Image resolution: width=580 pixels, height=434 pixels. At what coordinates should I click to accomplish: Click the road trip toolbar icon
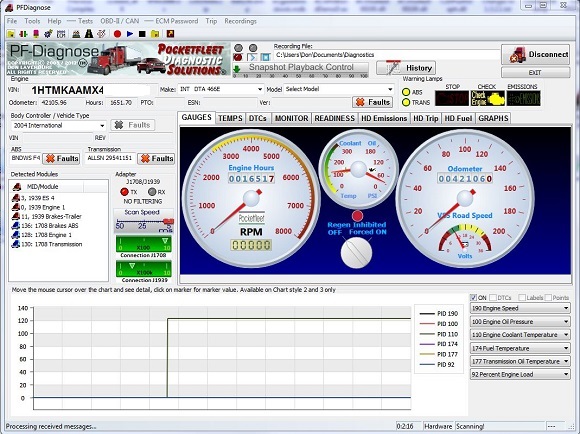click(x=89, y=34)
